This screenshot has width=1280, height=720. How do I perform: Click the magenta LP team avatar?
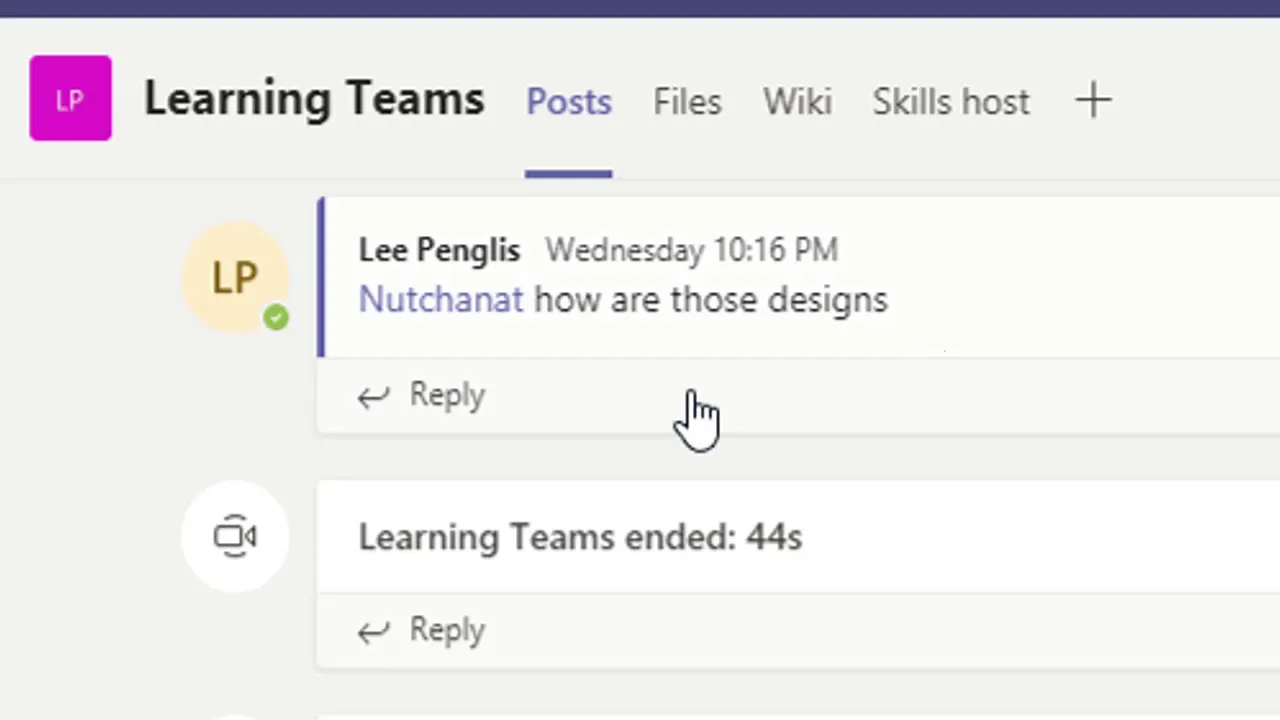(70, 98)
